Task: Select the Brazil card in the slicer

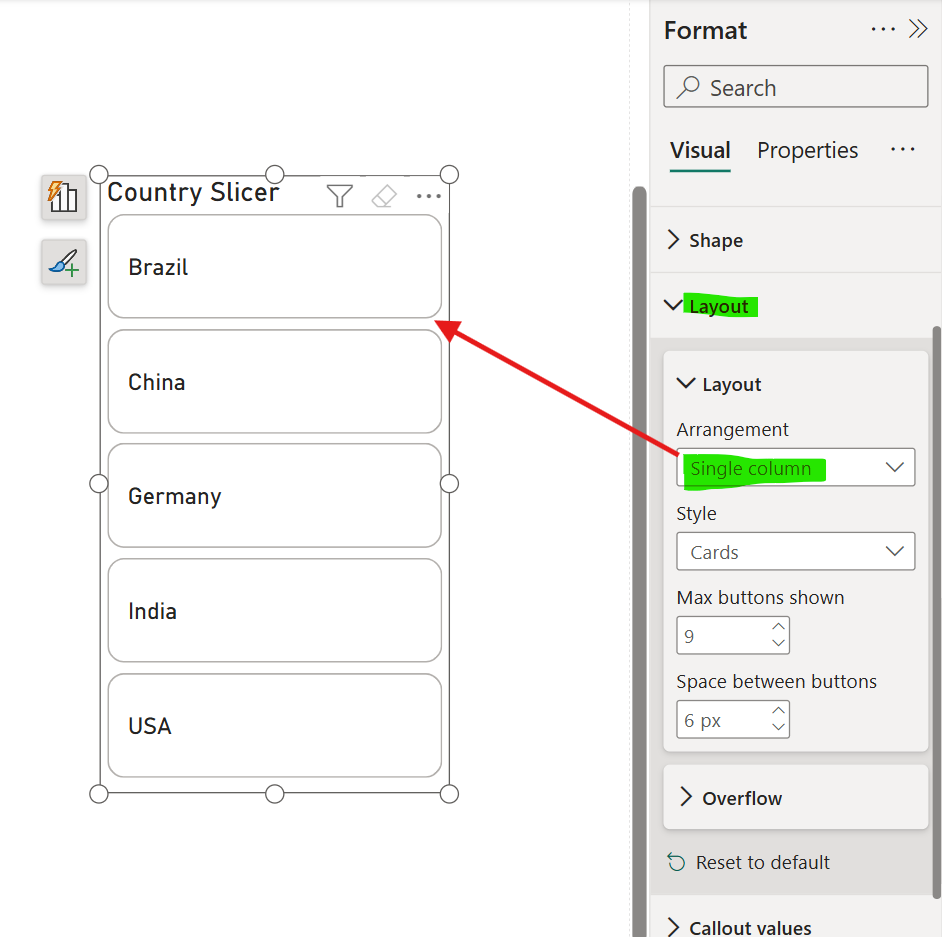Action: click(x=274, y=267)
